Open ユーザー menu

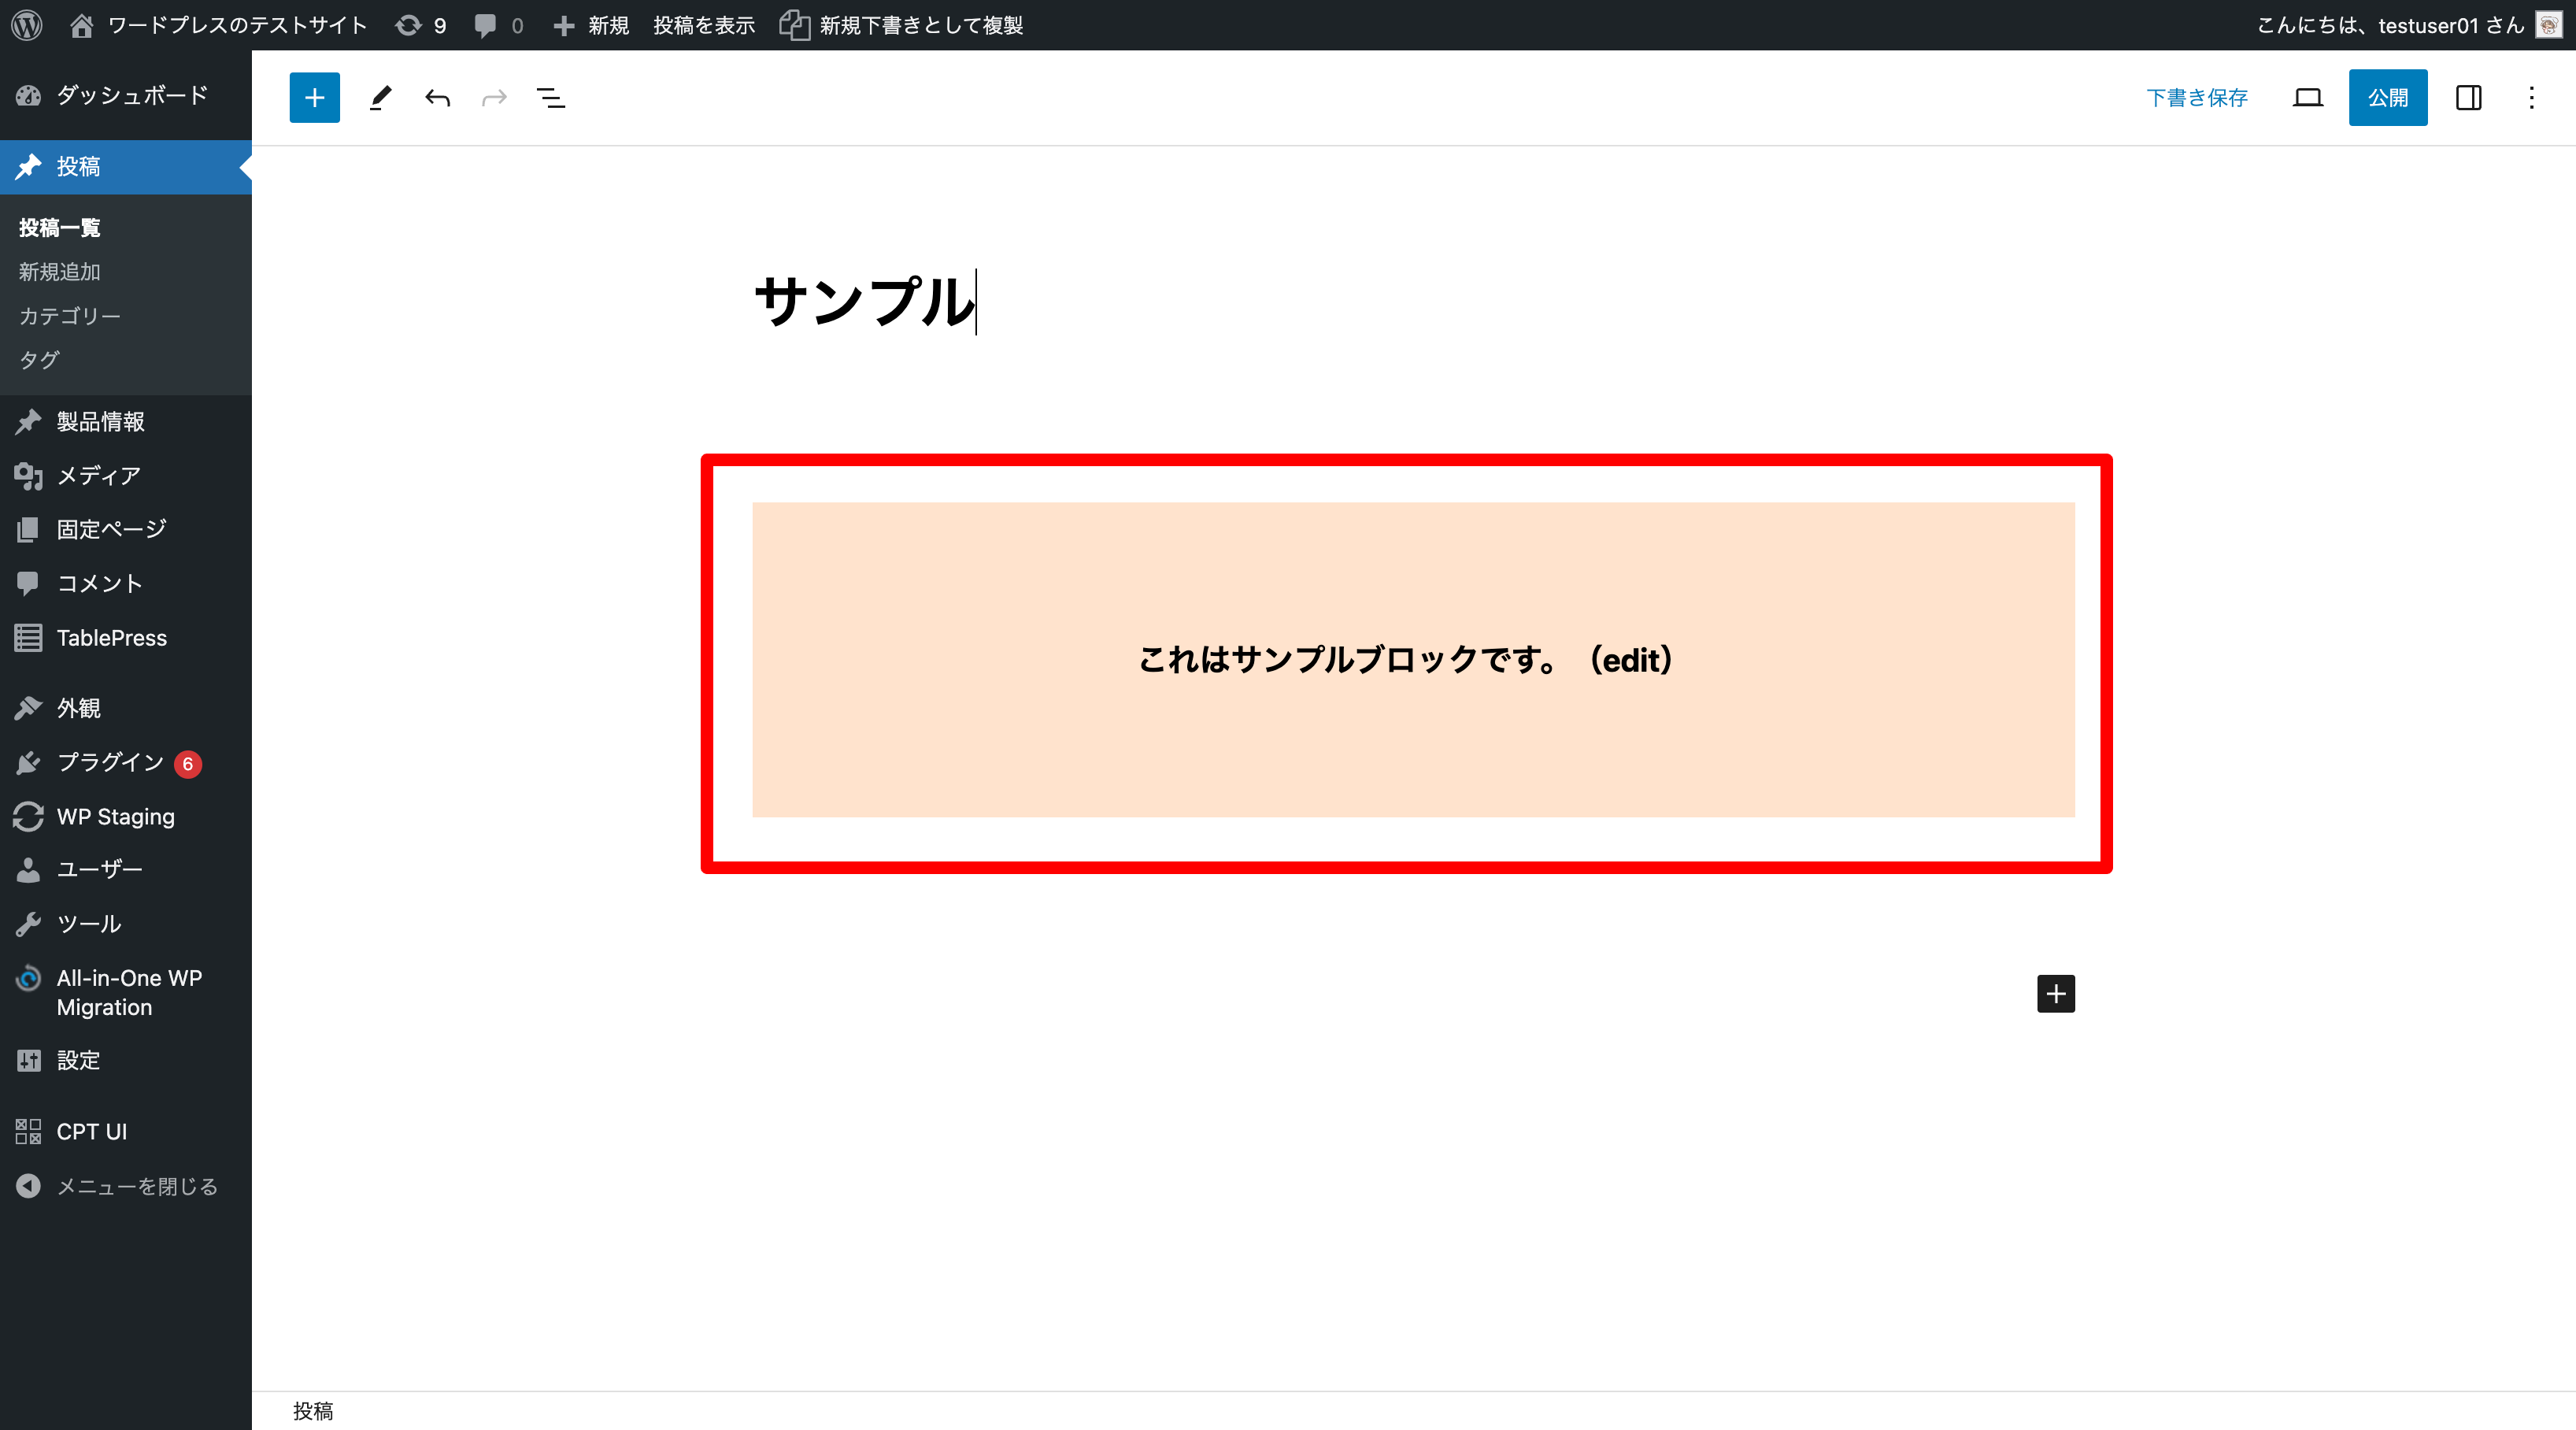pyautogui.click(x=126, y=869)
